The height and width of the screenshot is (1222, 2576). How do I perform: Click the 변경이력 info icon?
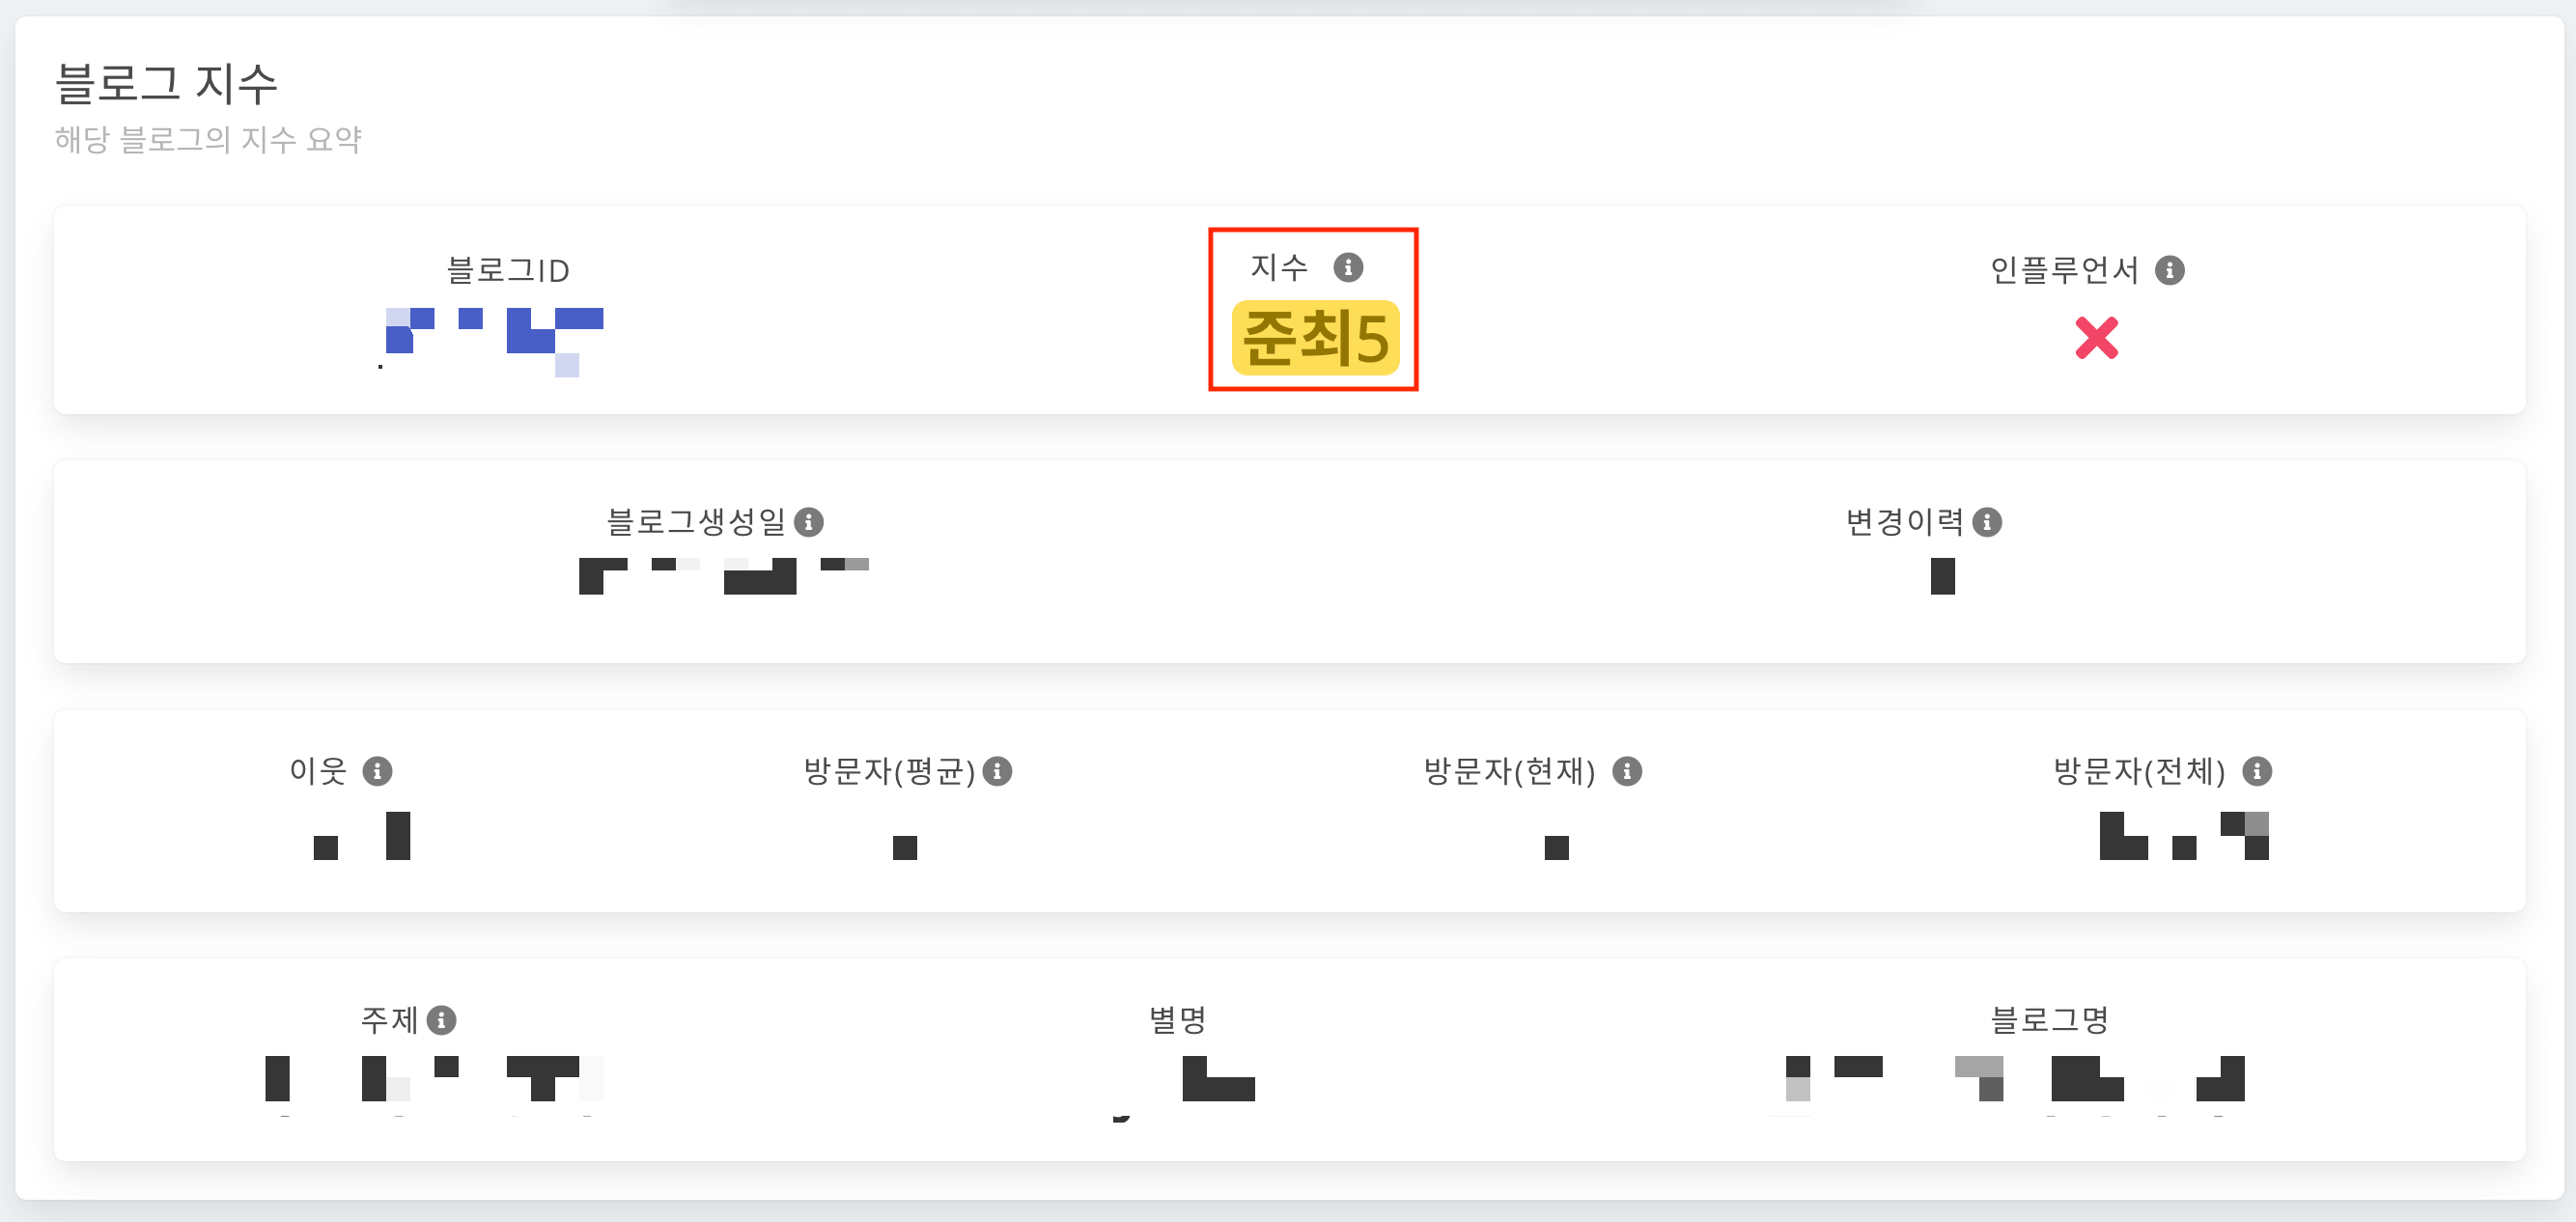1988,521
